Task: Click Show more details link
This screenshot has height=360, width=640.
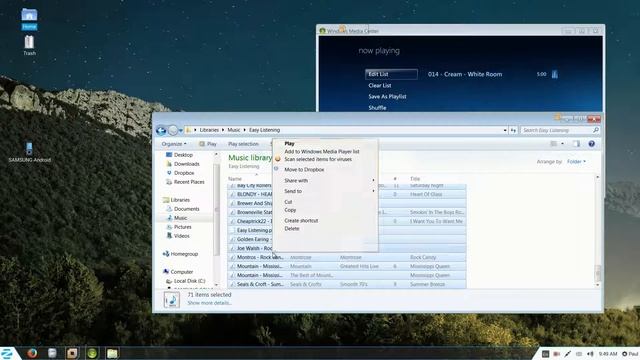Action: (209, 303)
